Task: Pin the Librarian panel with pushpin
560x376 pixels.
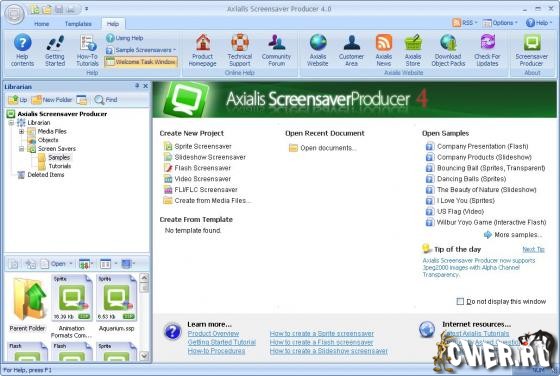Action: (x=137, y=86)
